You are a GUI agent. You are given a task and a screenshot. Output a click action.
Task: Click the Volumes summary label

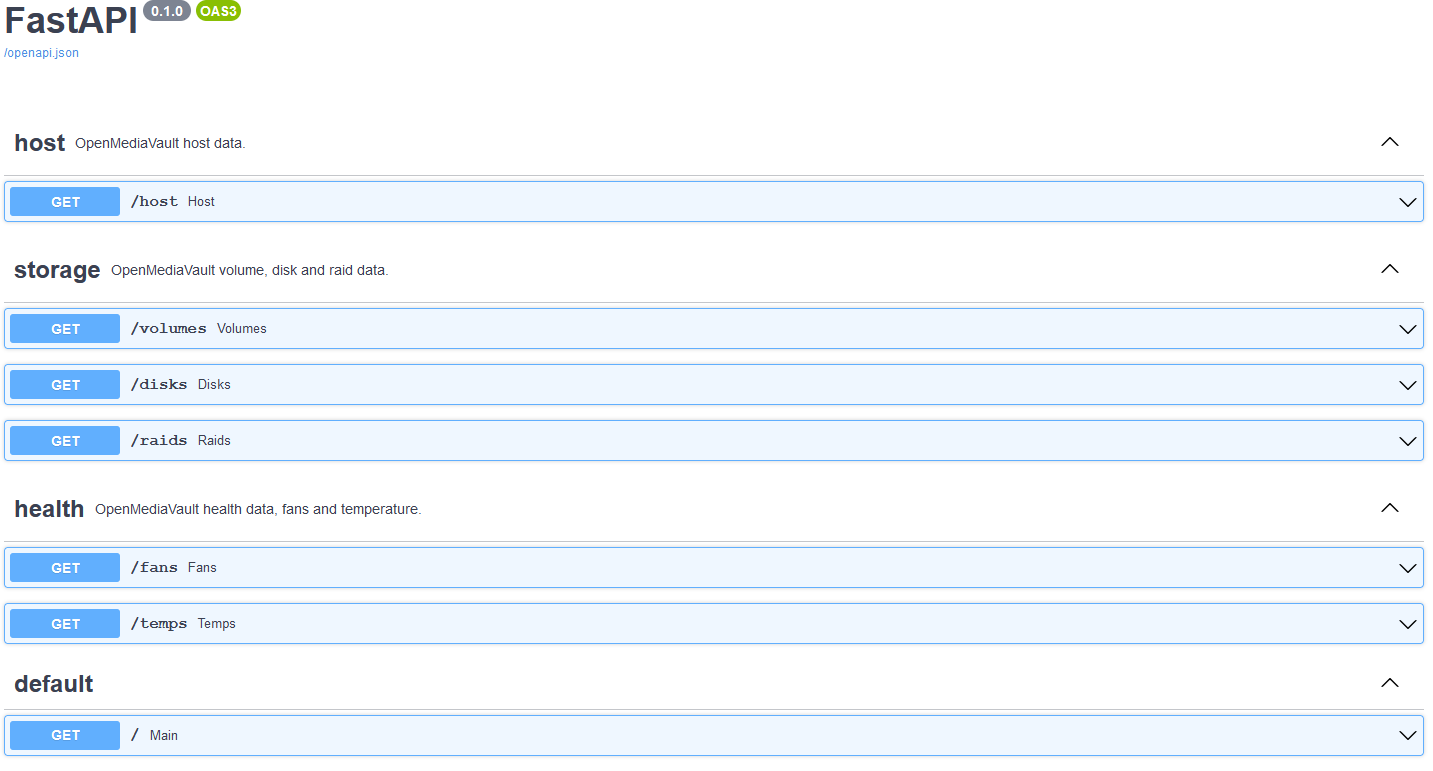(x=242, y=329)
